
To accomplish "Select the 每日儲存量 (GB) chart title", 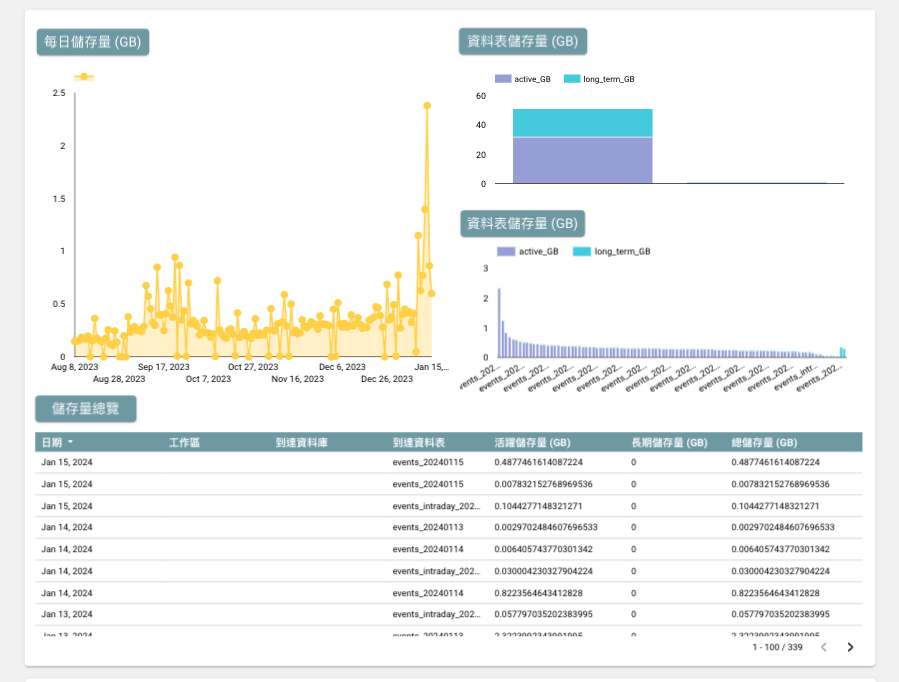I will 93,42.
